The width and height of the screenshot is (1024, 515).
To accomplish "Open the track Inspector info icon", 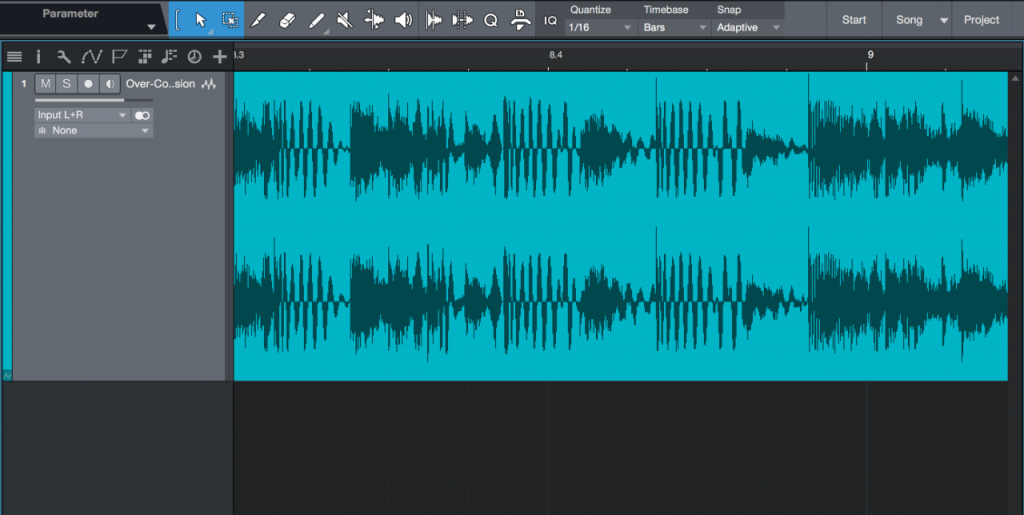I will (x=38, y=57).
